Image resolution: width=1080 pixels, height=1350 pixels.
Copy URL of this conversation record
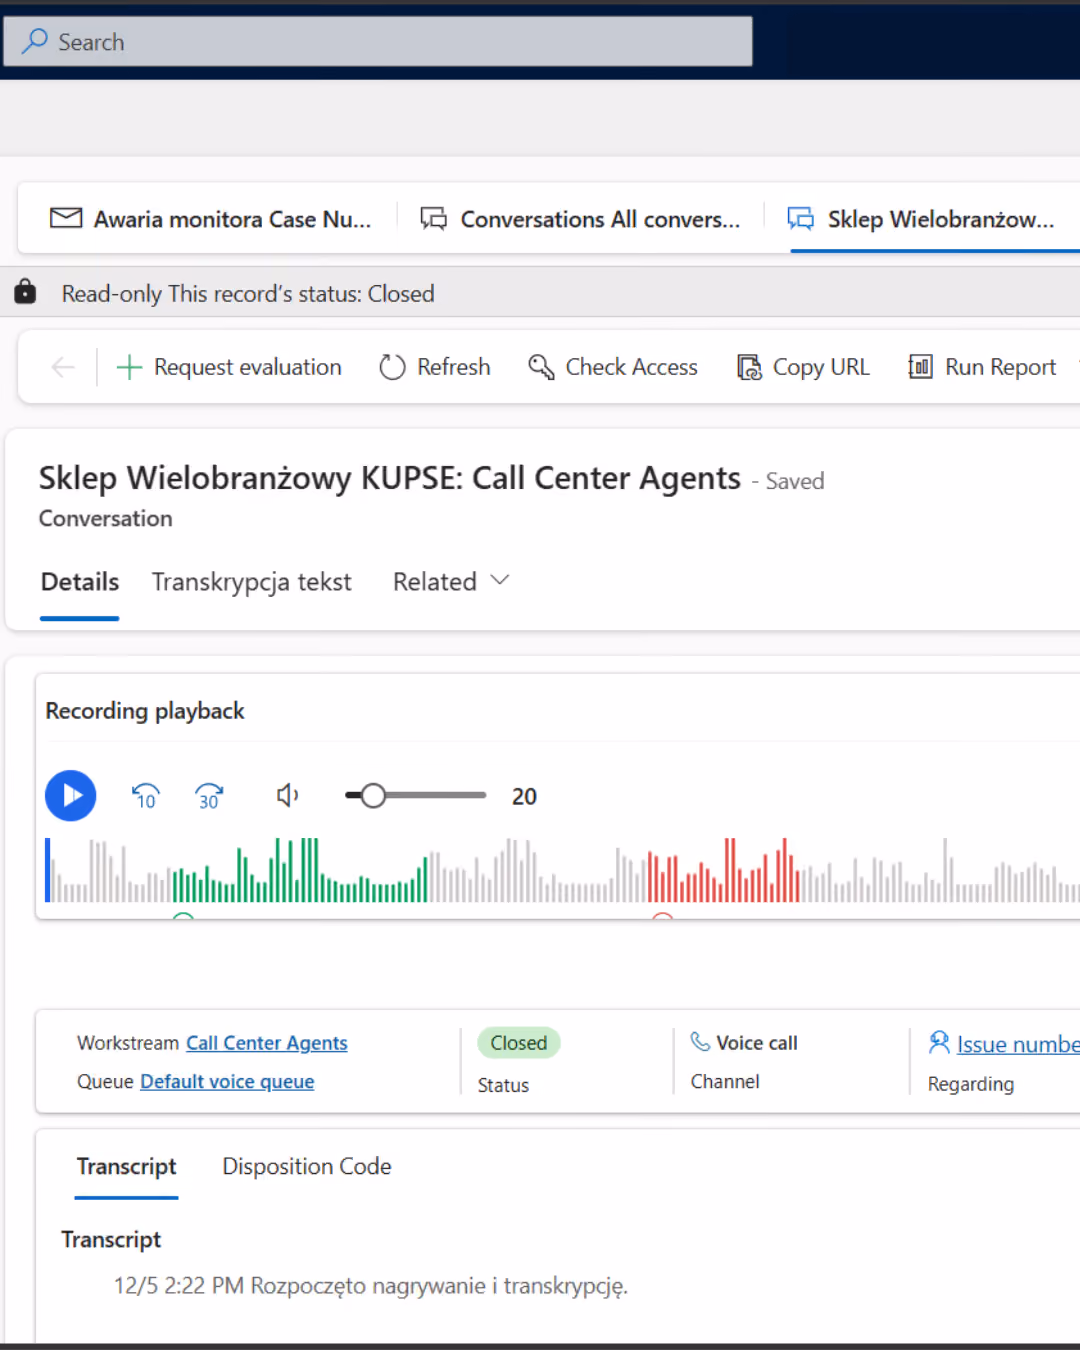803,367
